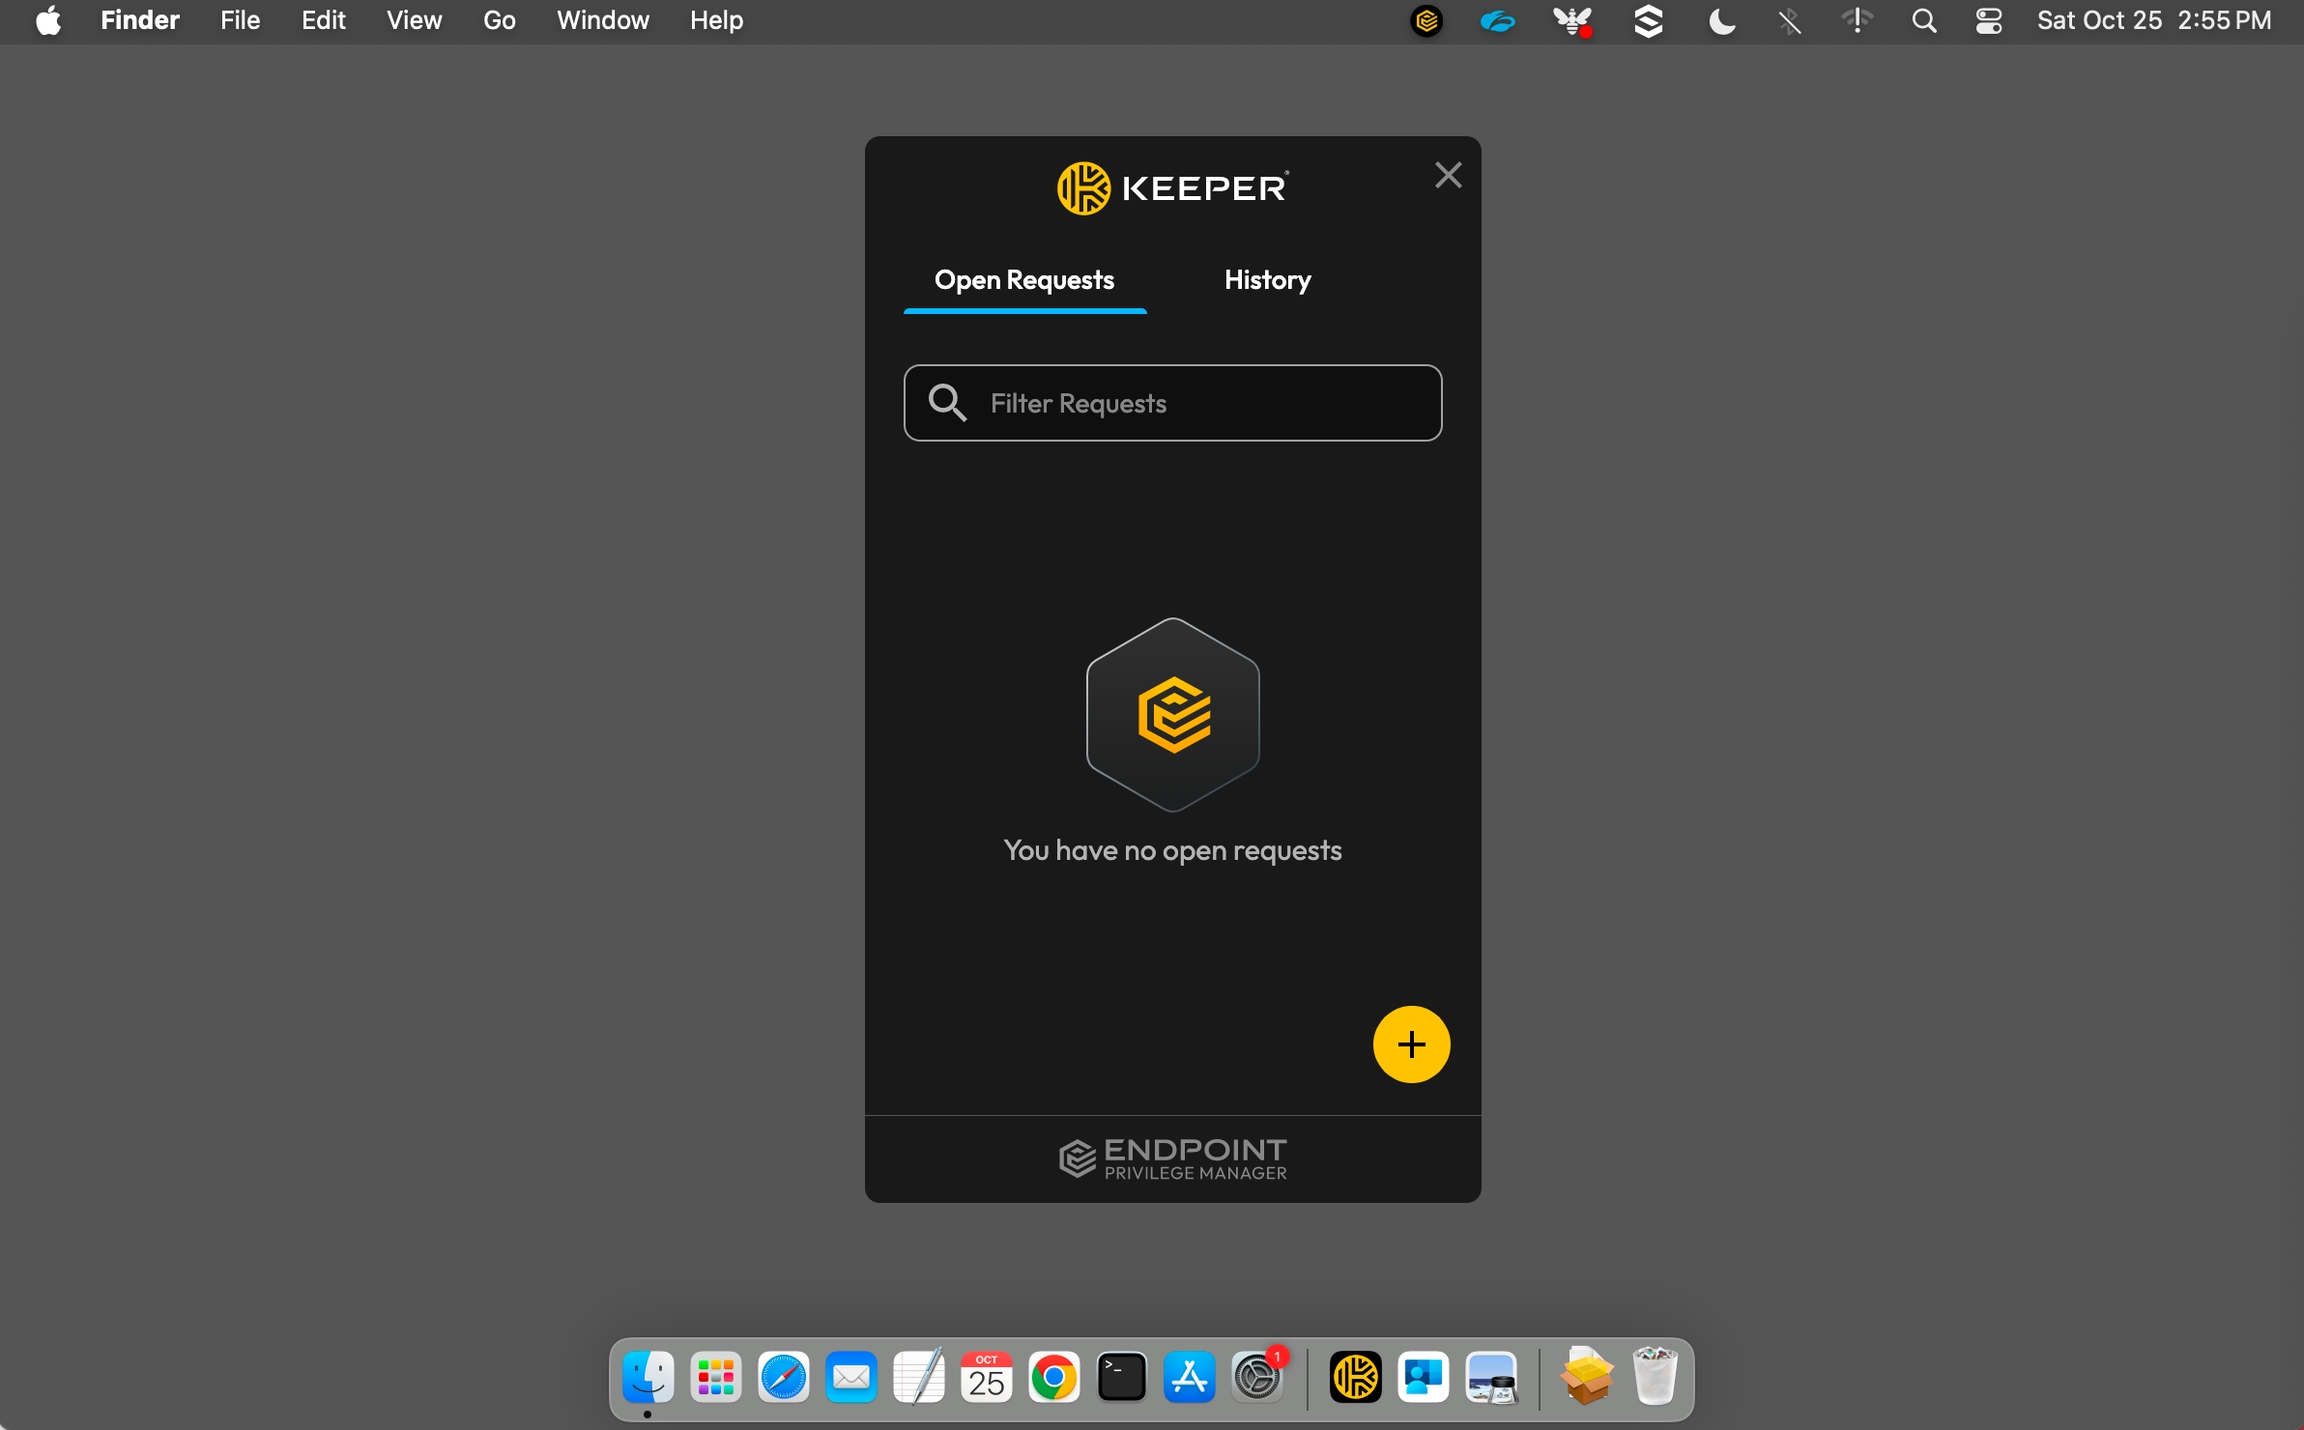The width and height of the screenshot is (2304, 1430).
Task: Open Spotlight search in menu bar
Action: [1924, 21]
